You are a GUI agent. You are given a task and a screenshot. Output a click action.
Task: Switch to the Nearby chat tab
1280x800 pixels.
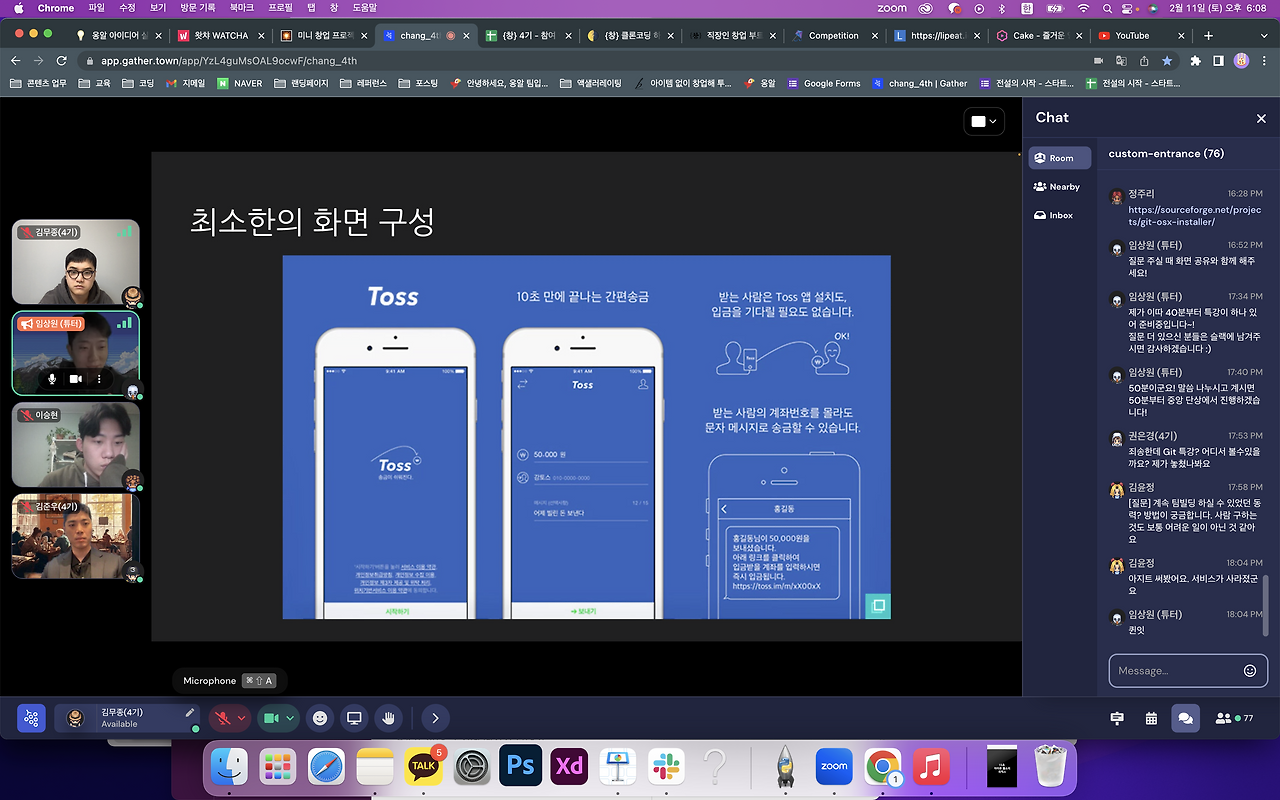click(1058, 186)
